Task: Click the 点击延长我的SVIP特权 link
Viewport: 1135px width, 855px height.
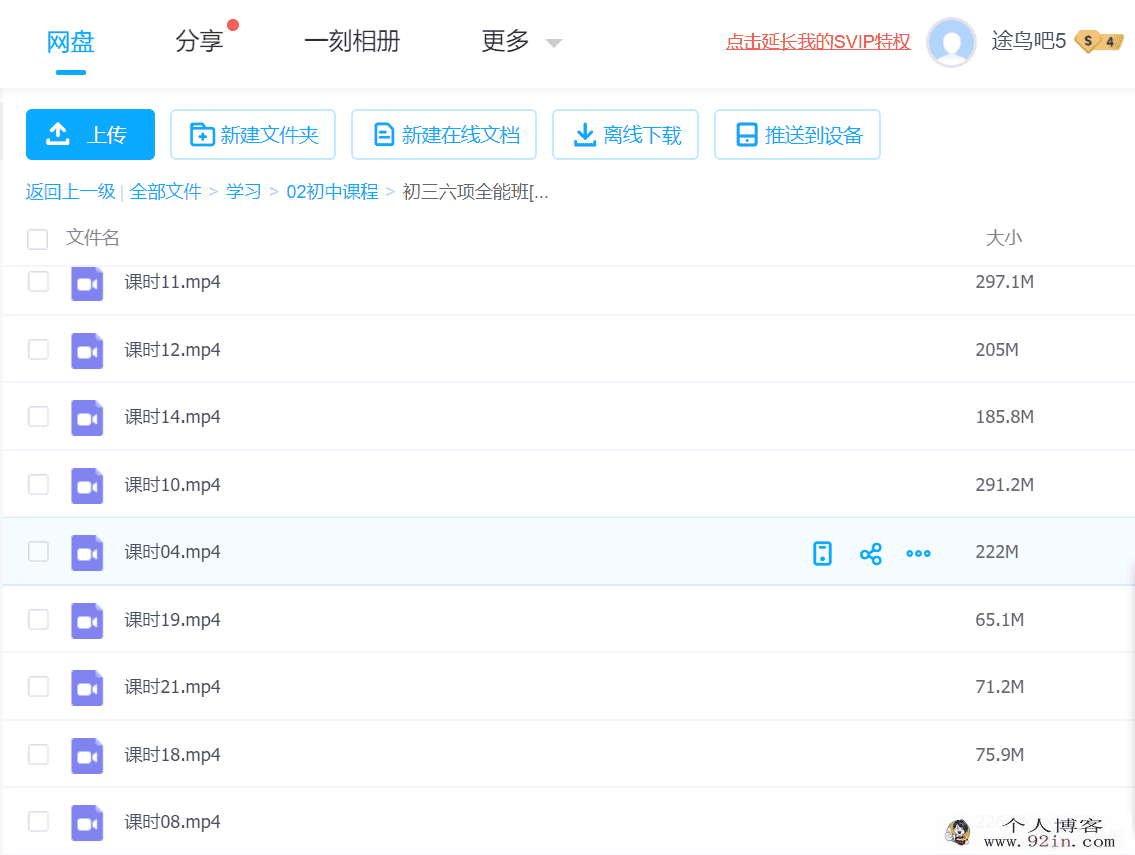Action: point(818,42)
